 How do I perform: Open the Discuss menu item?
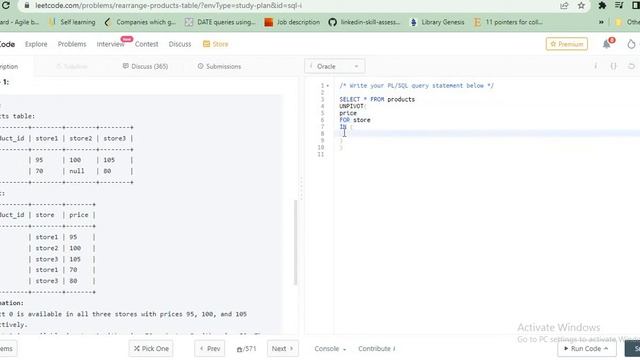pos(180,44)
